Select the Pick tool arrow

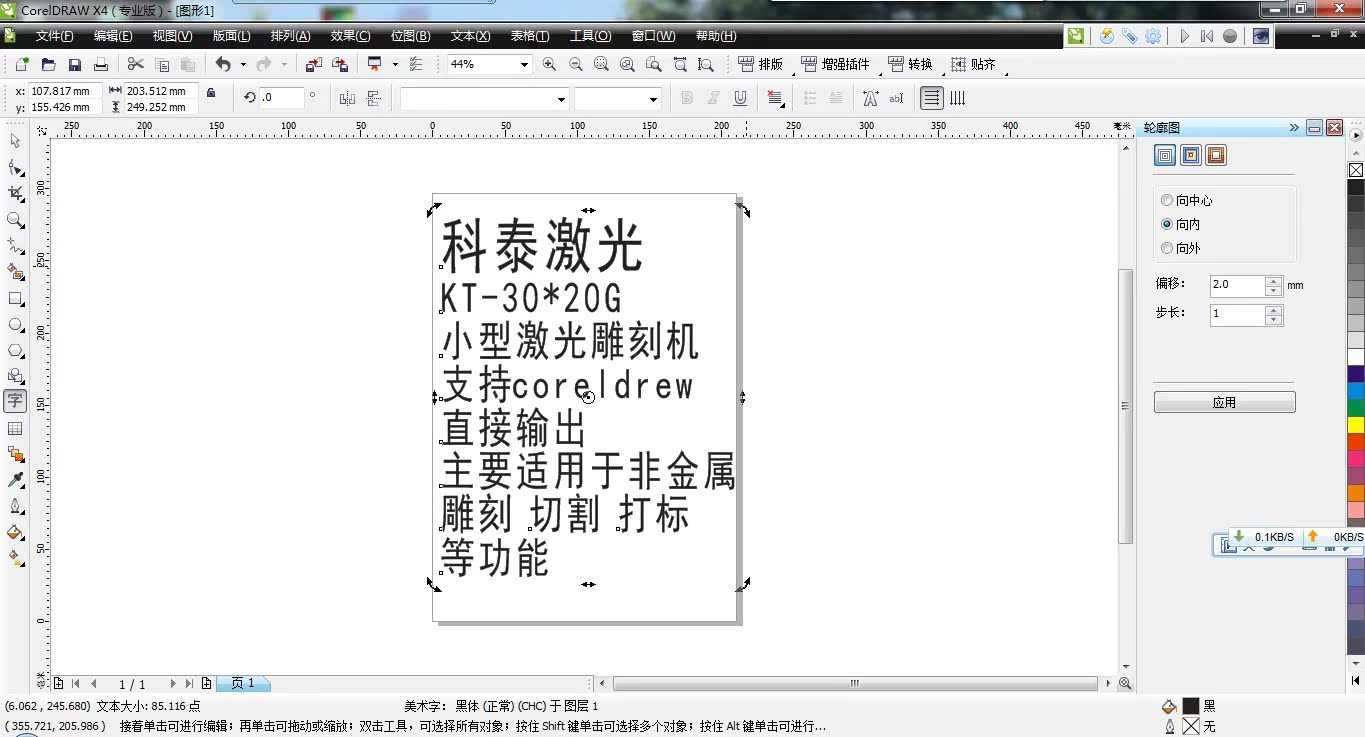15,141
